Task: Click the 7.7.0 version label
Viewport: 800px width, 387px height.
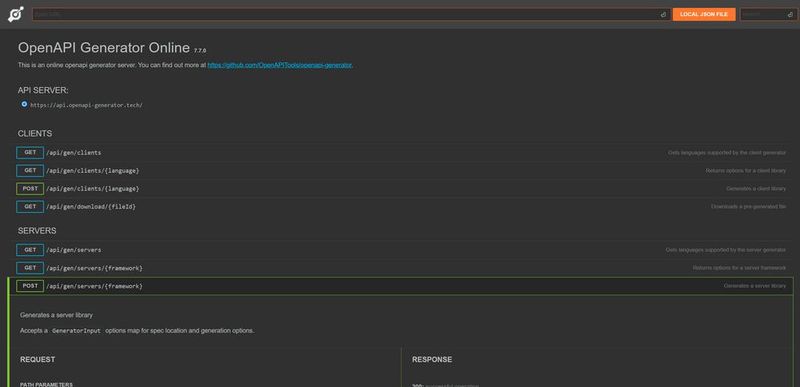Action: click(x=200, y=50)
